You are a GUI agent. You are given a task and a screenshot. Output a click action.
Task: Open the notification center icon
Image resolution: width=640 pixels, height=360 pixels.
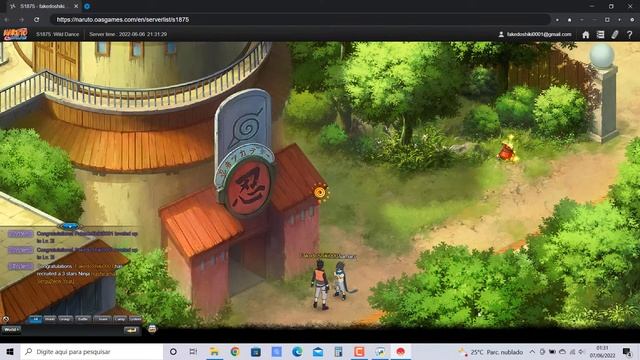tap(627, 351)
